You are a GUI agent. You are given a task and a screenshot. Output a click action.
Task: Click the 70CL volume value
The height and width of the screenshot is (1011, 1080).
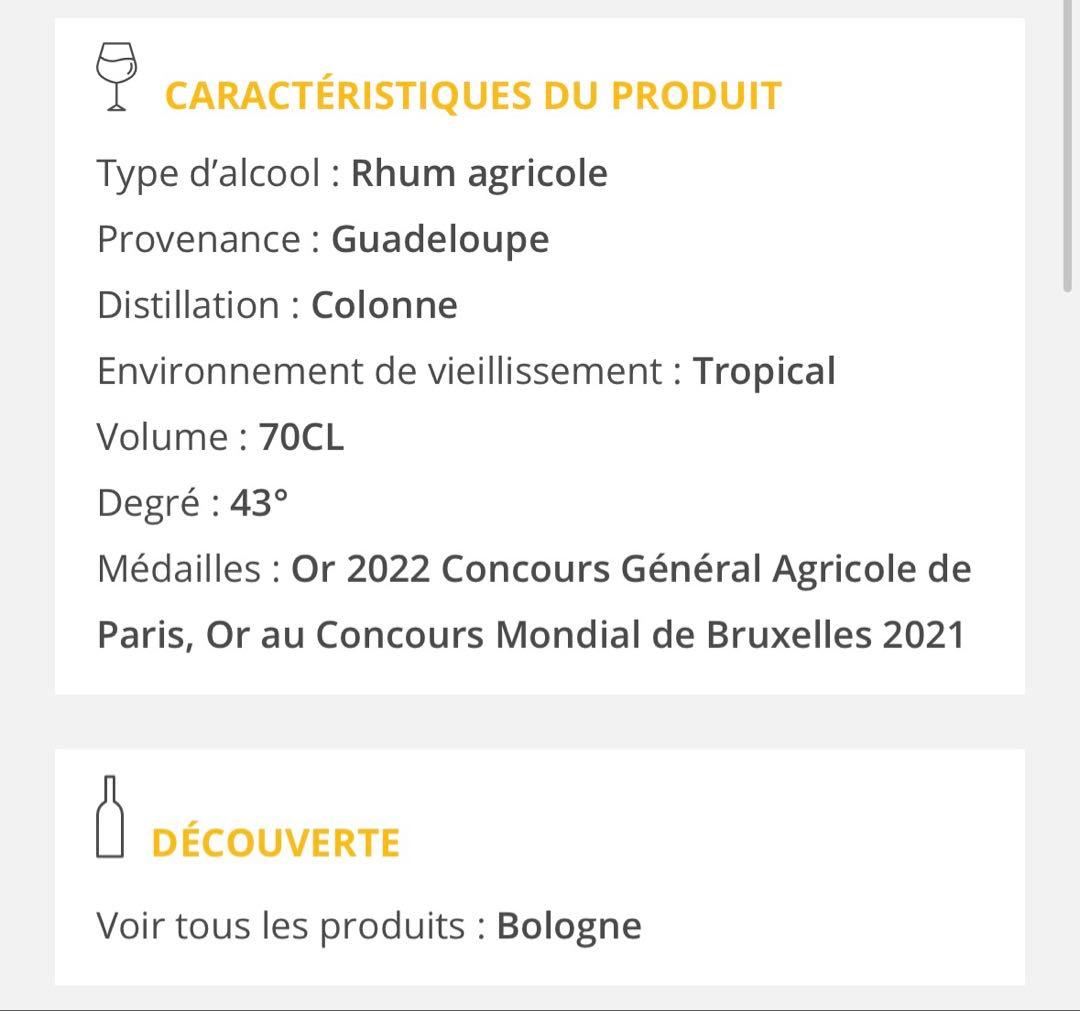click(x=301, y=437)
